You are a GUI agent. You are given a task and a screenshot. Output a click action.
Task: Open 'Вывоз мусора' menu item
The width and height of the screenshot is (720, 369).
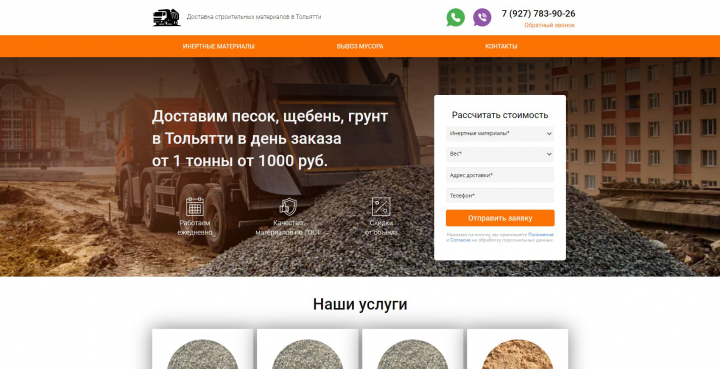coord(360,46)
